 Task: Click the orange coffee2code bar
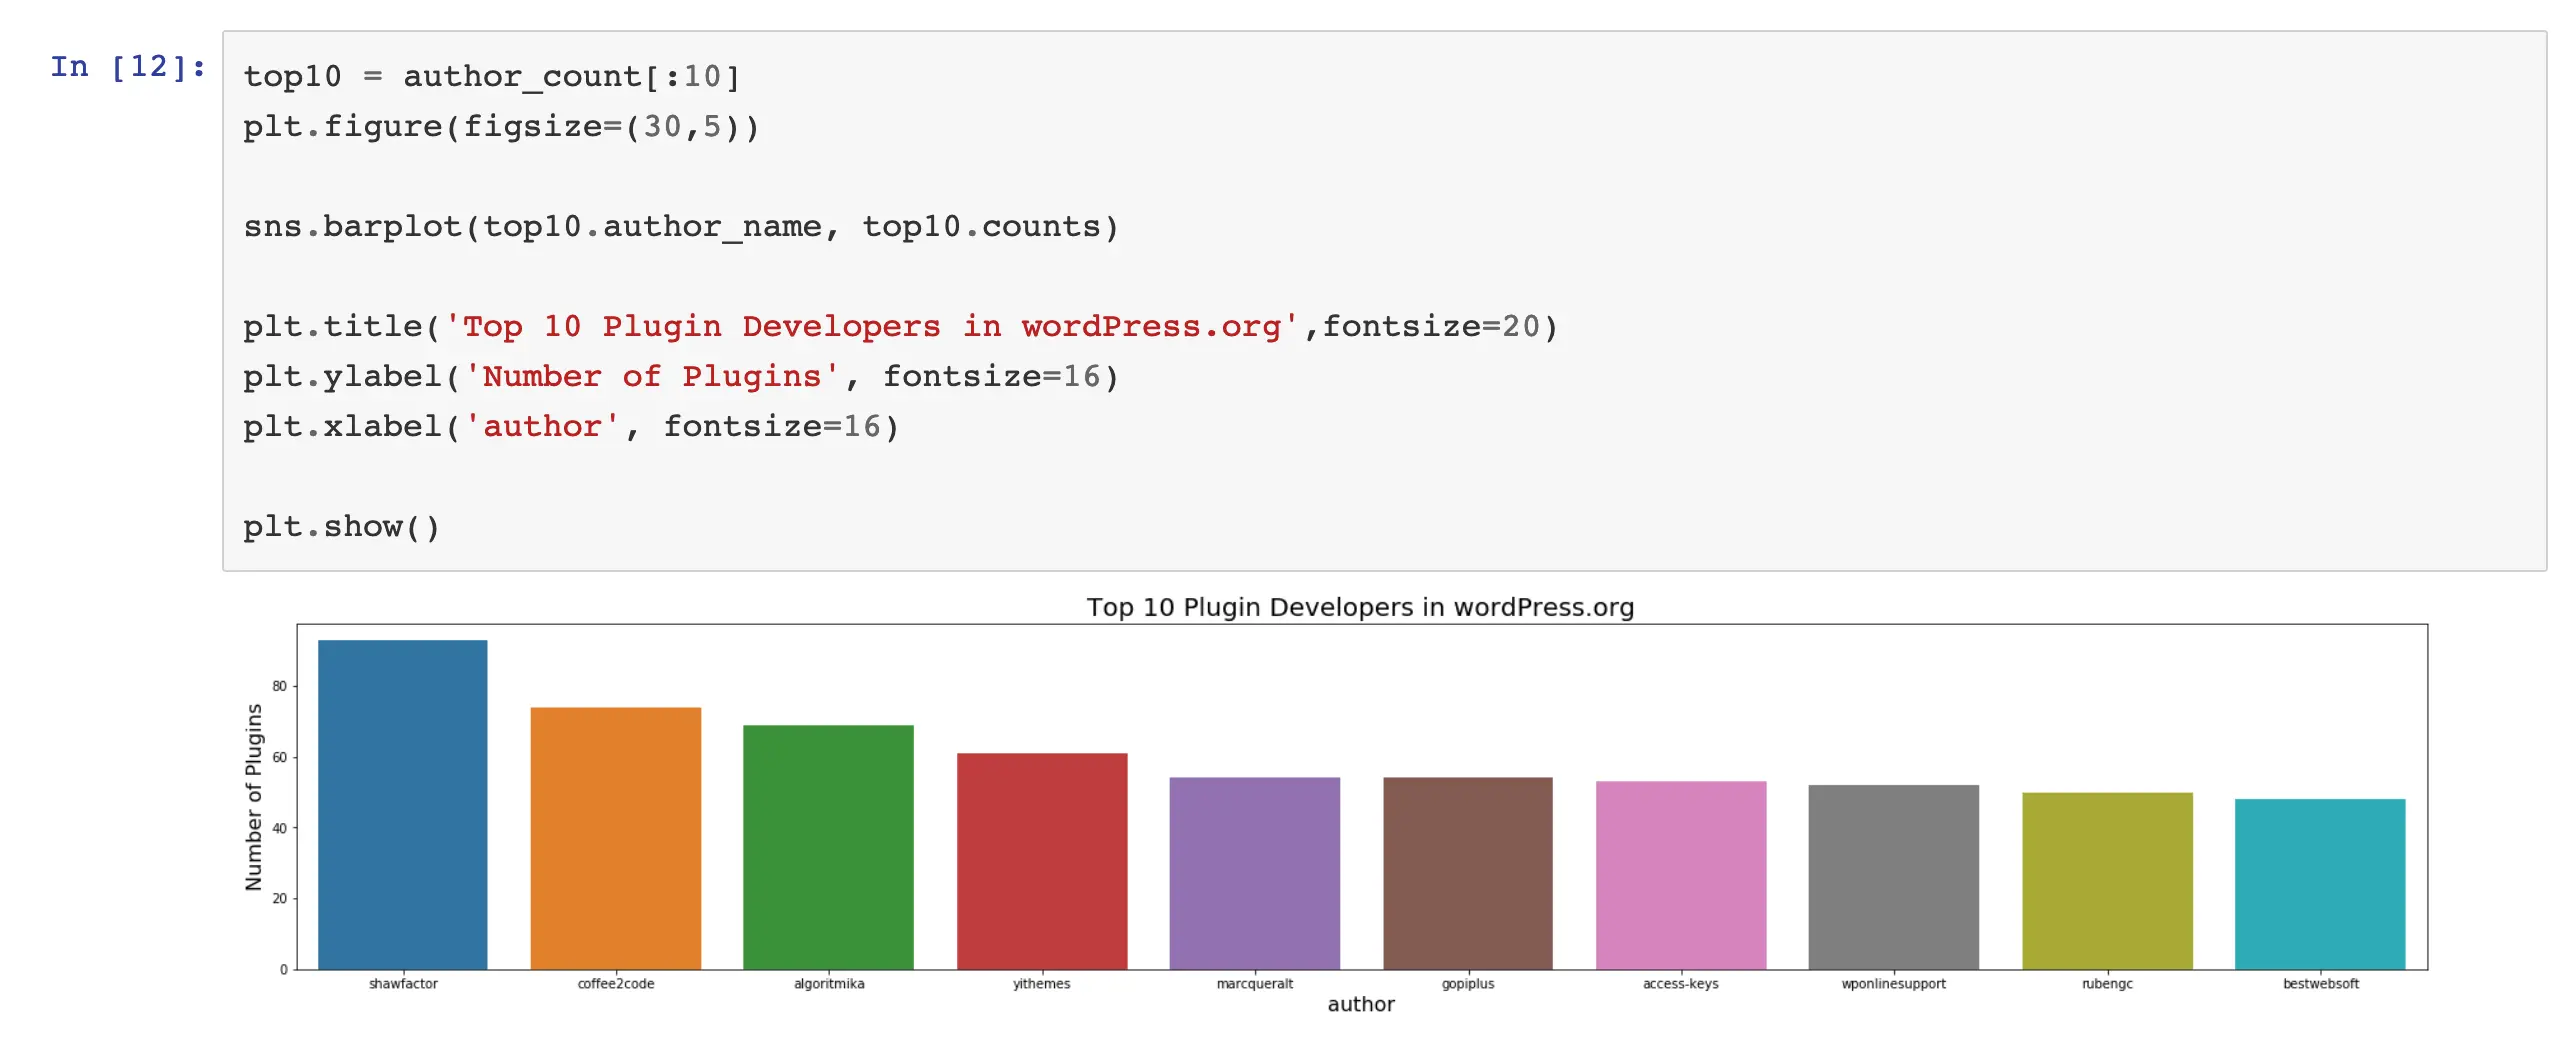point(616,838)
